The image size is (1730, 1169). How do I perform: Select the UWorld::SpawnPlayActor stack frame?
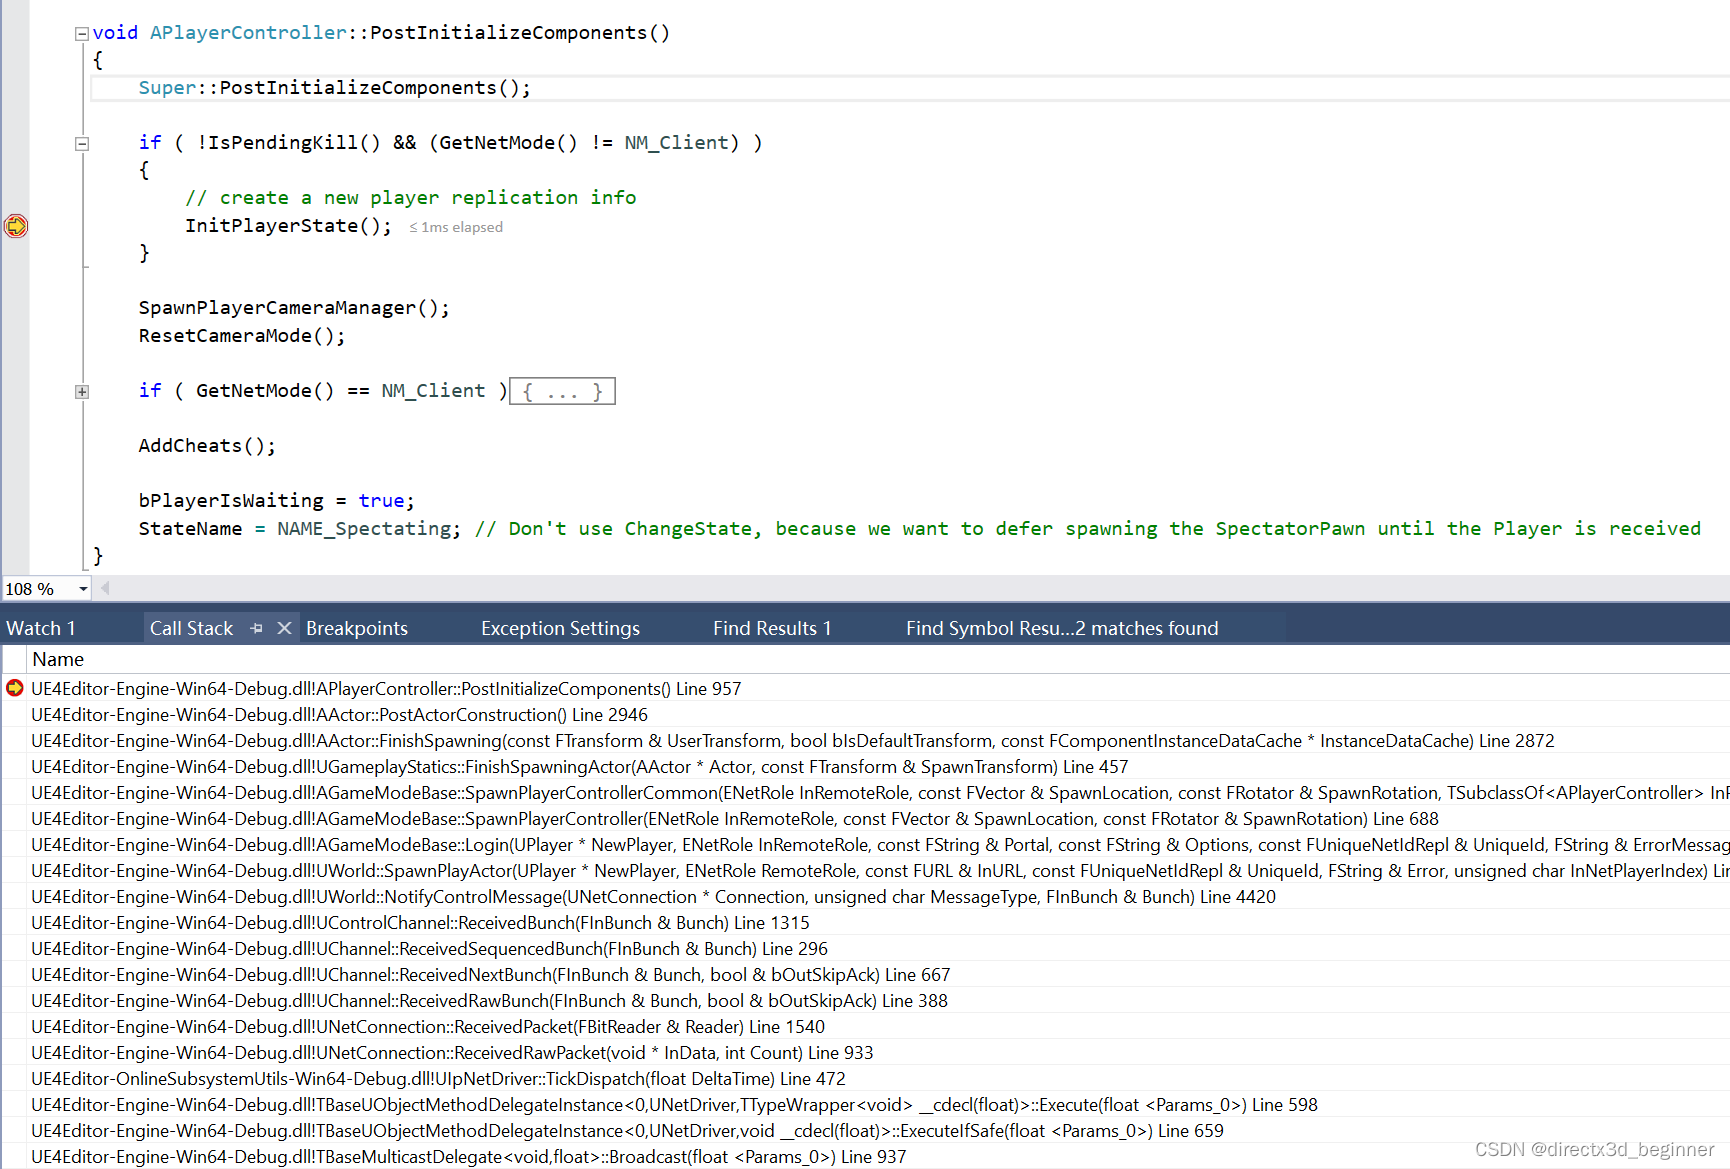[880, 870]
